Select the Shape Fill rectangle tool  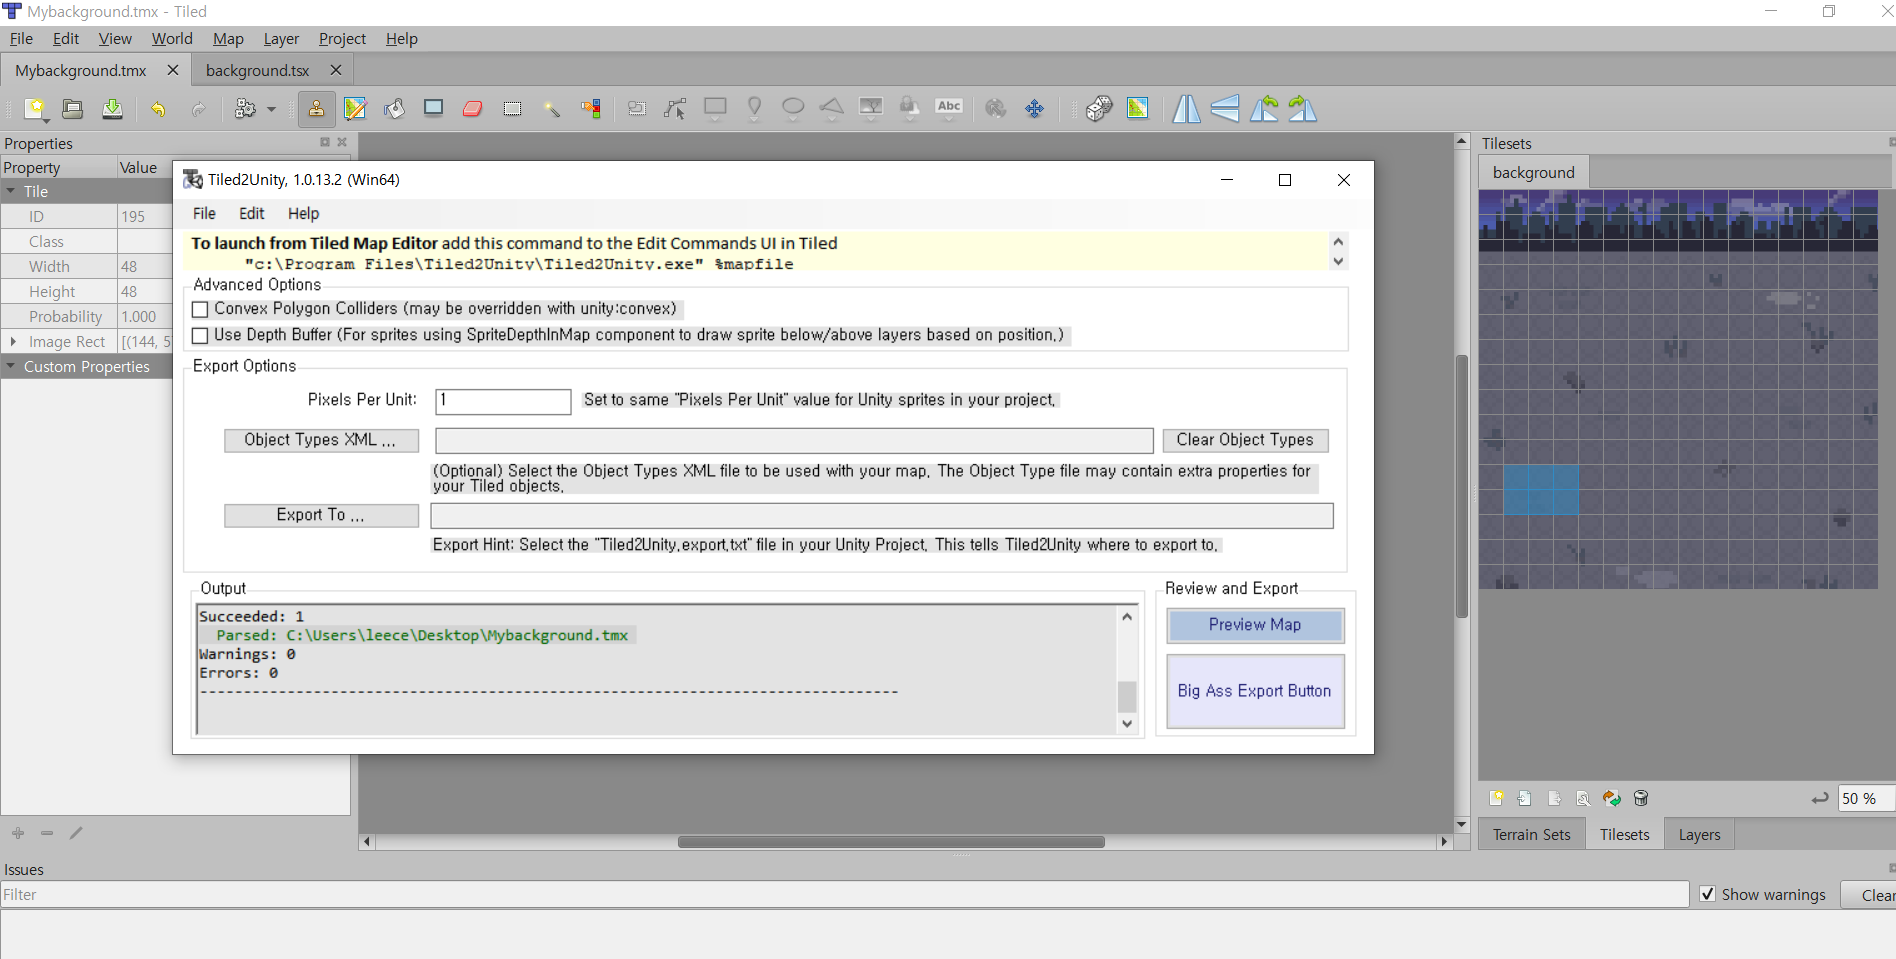pyautogui.click(x=433, y=109)
